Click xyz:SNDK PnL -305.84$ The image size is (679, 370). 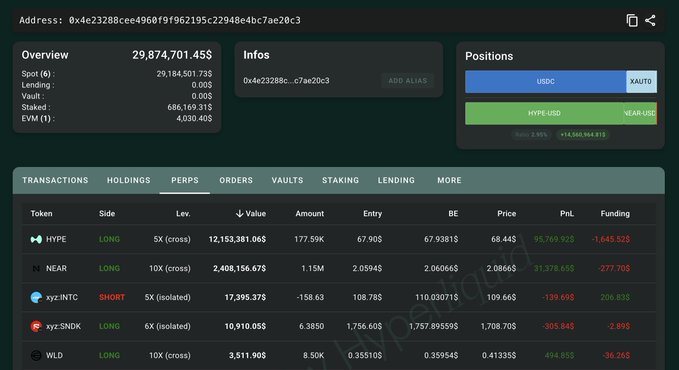558,326
